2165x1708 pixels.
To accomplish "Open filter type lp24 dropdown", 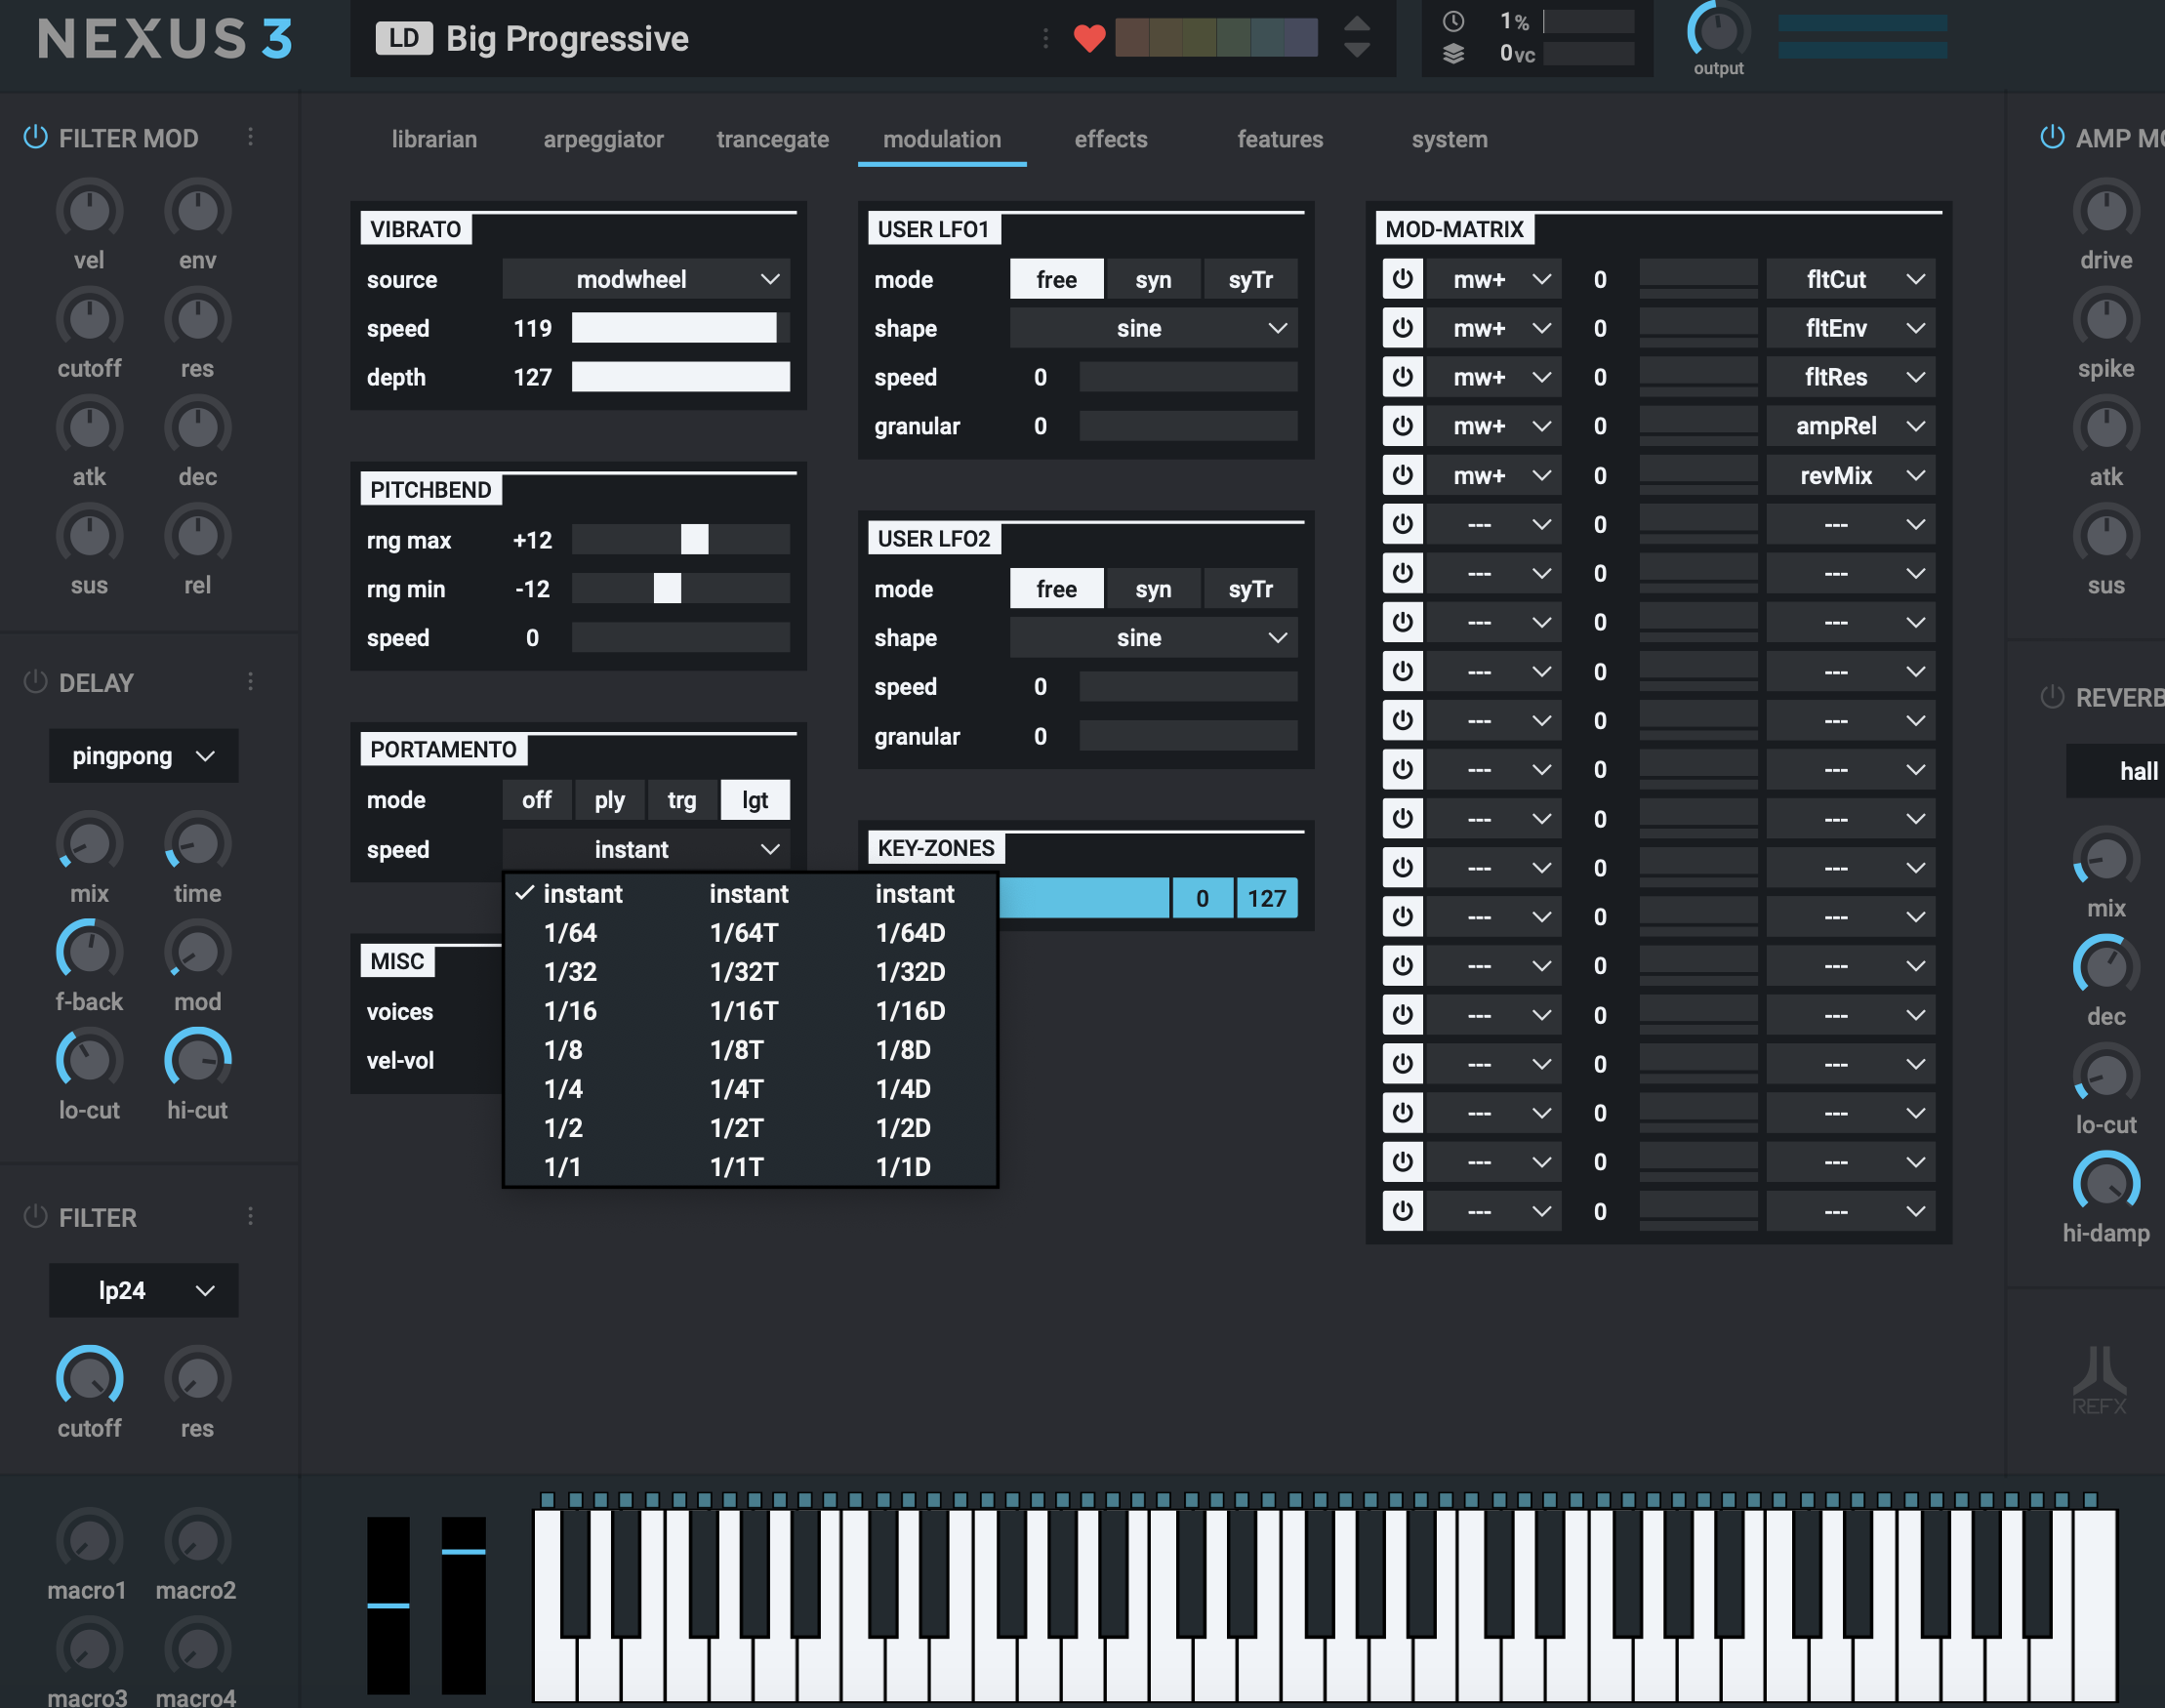I will [x=144, y=1290].
